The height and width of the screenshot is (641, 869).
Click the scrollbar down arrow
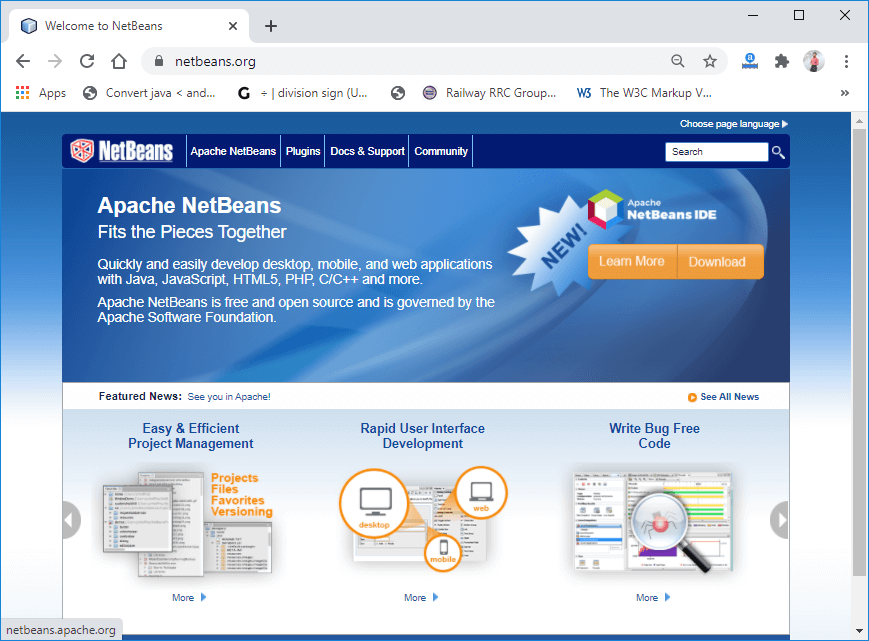858,630
